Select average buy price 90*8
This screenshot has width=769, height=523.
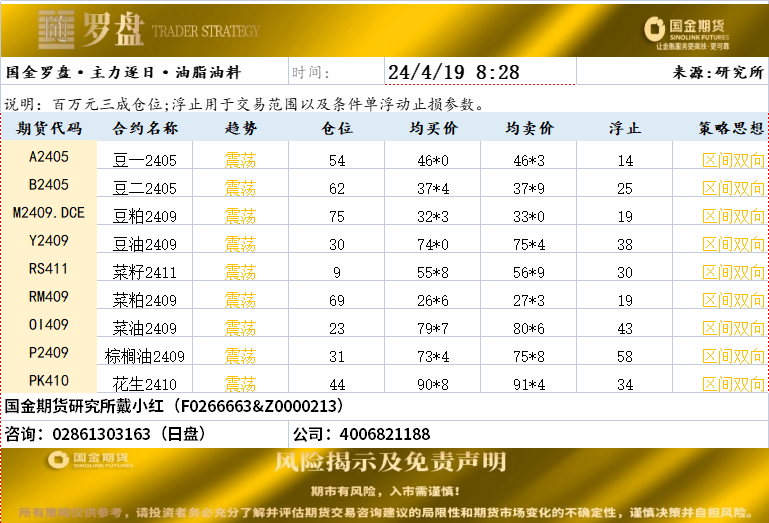click(433, 385)
